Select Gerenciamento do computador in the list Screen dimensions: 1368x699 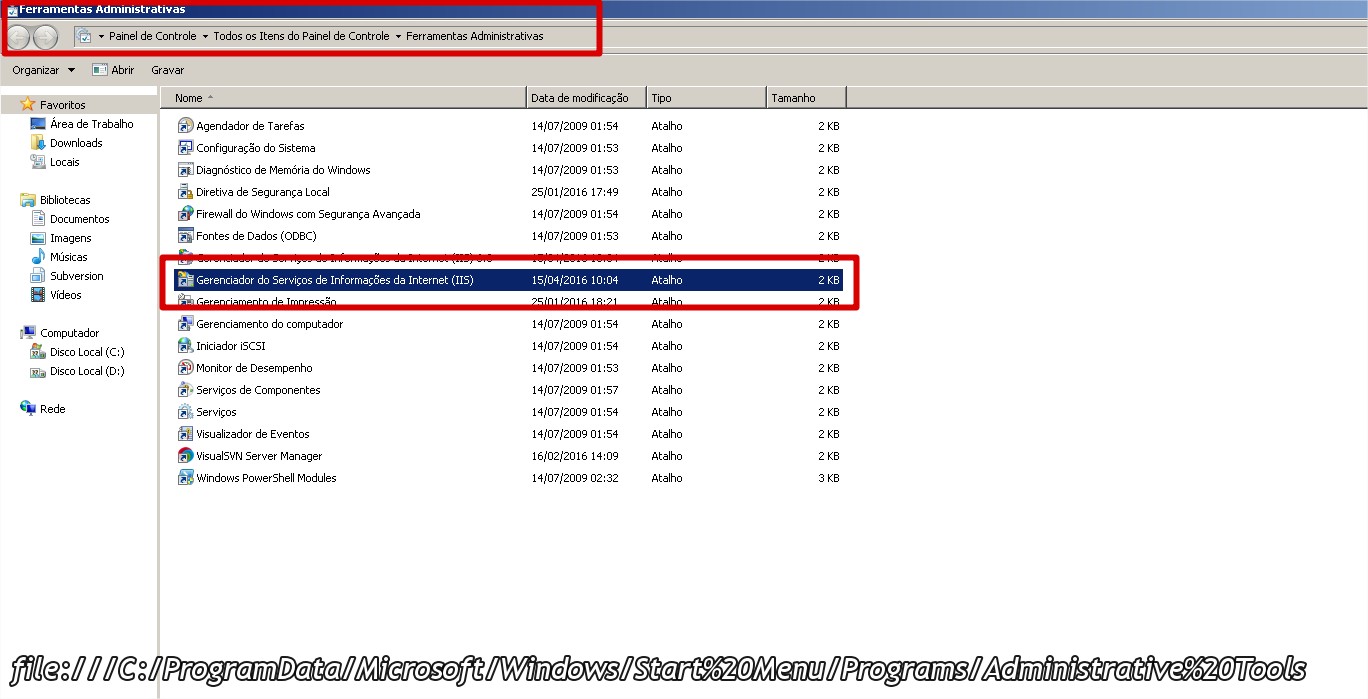(269, 324)
